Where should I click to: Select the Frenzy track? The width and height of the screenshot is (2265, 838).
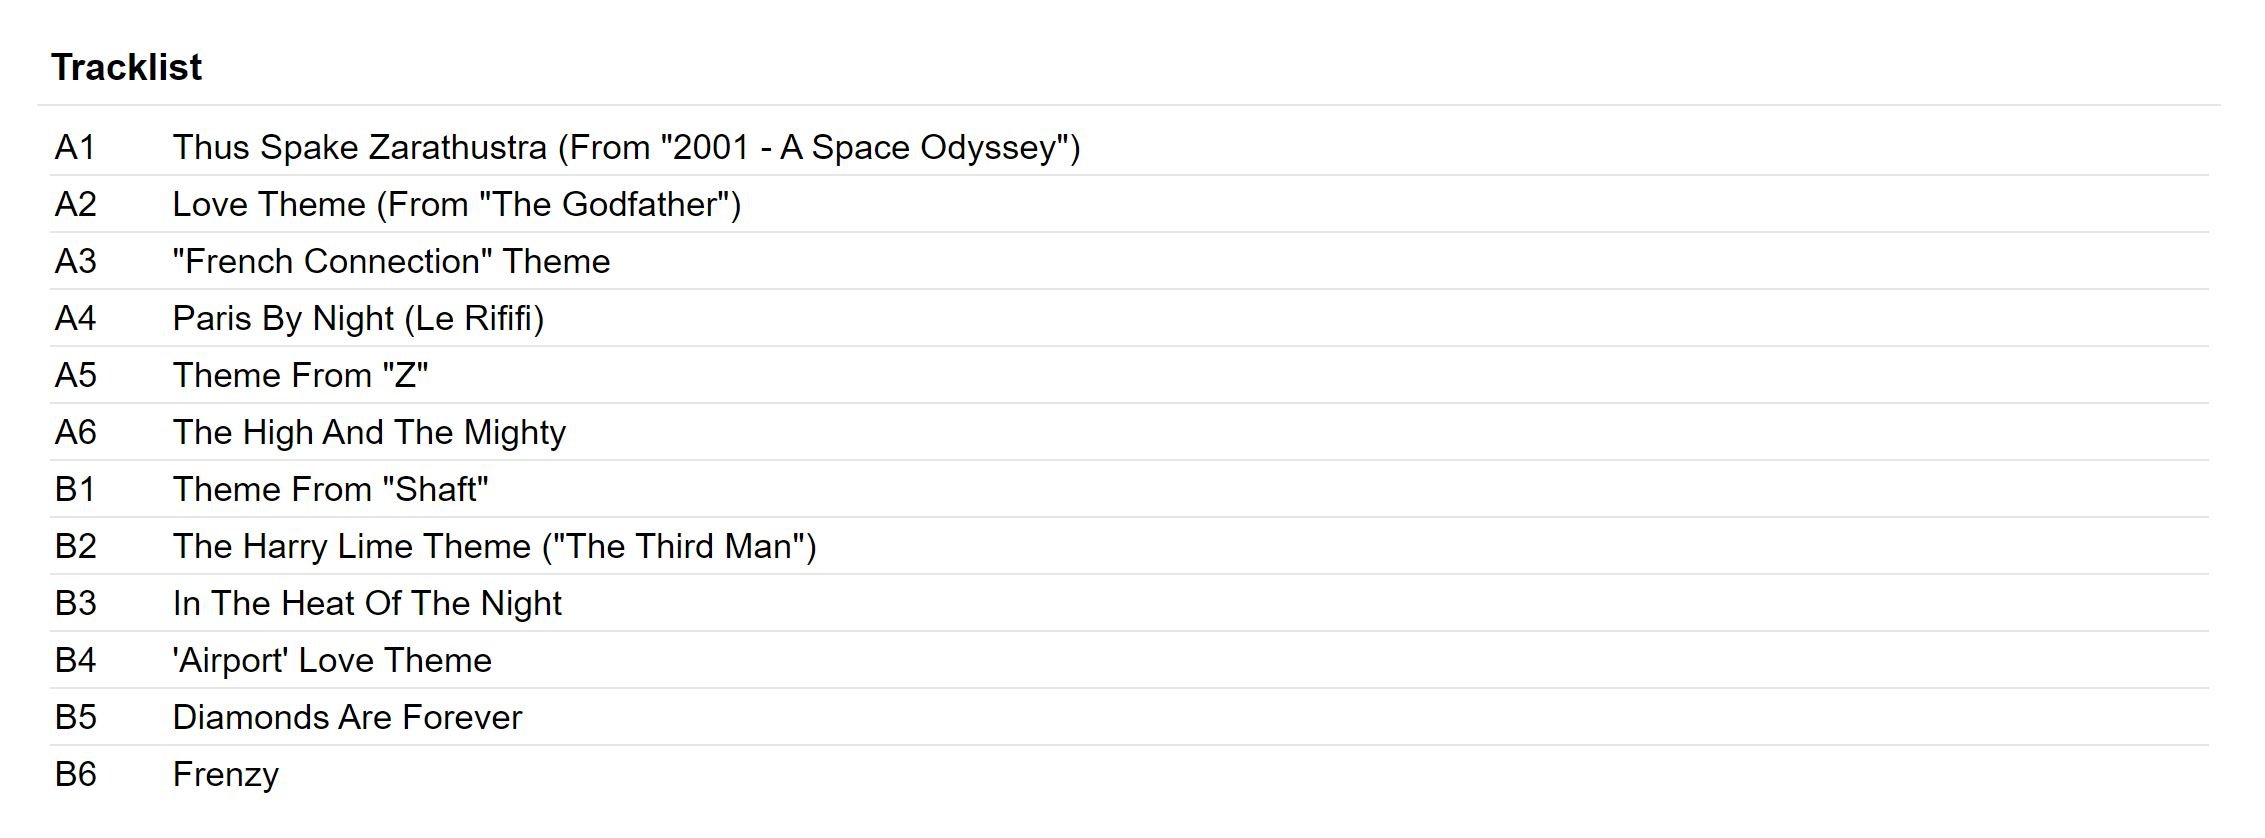tap(225, 774)
